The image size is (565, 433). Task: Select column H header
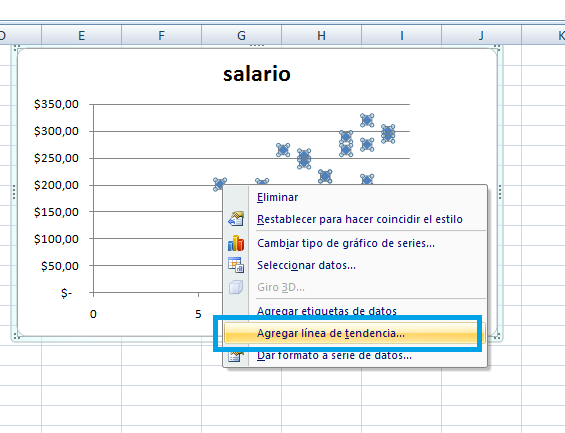tap(321, 35)
